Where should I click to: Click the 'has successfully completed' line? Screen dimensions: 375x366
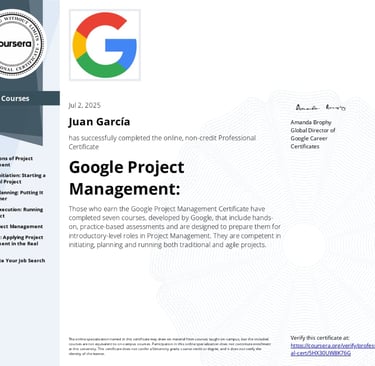coord(162,142)
